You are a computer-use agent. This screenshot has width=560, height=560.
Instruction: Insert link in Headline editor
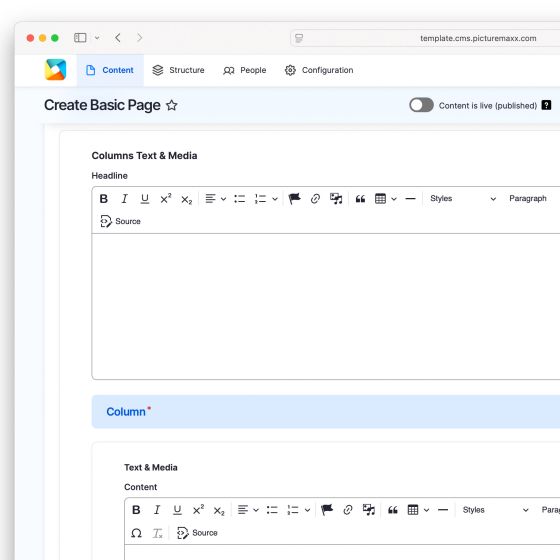(x=315, y=199)
